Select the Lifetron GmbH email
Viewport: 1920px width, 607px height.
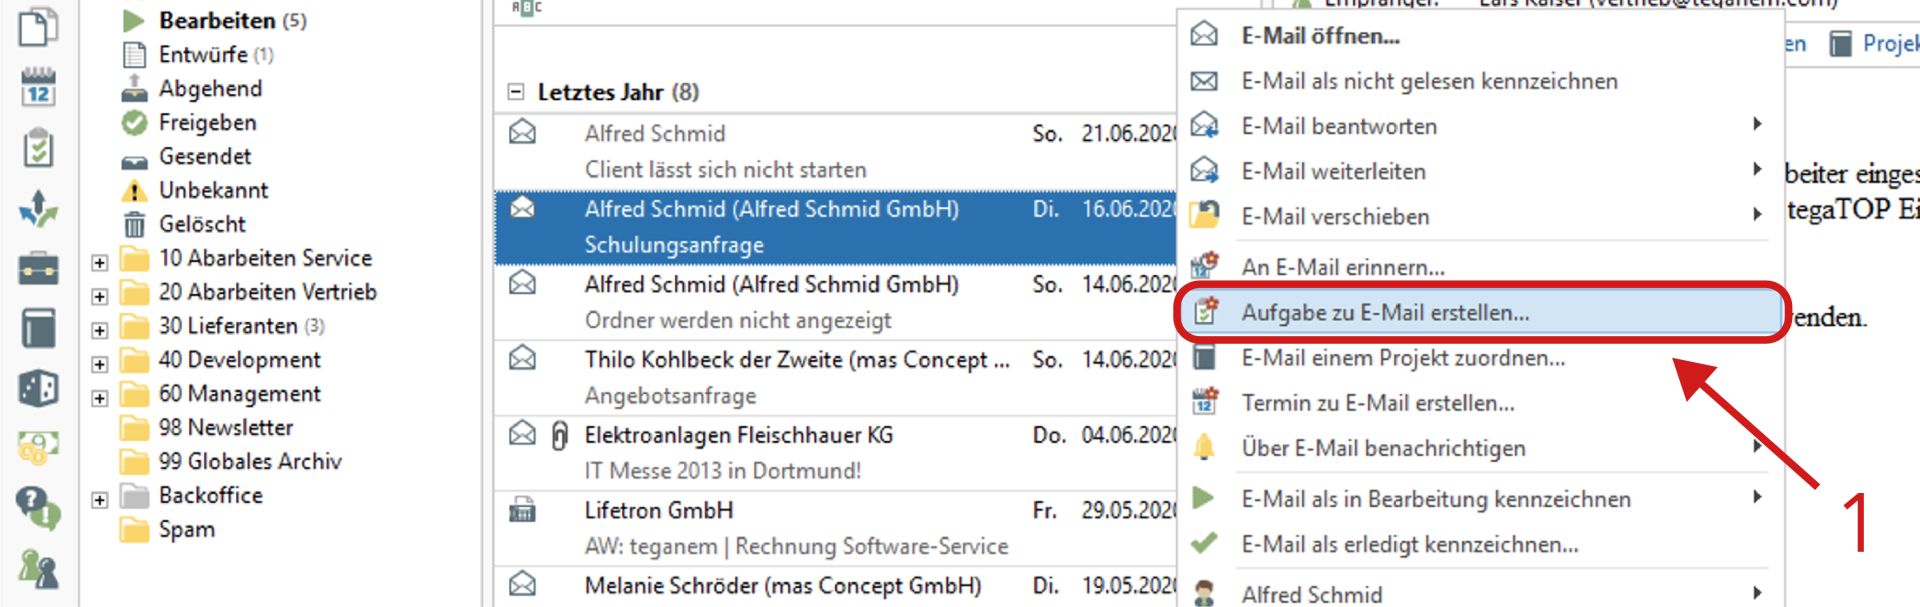tap(835, 528)
